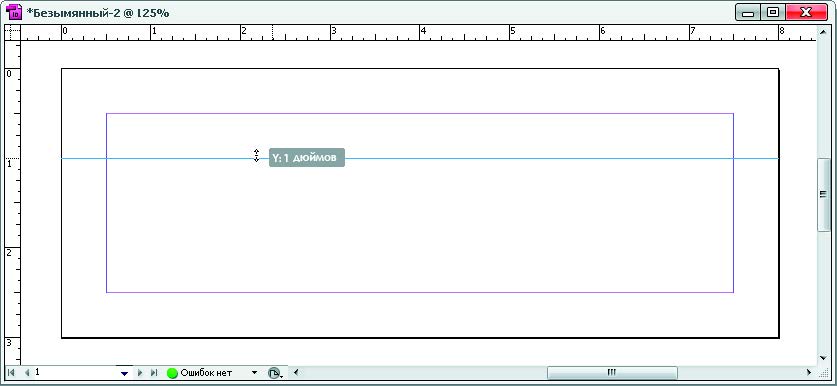Go to the next page
Viewport: 837px width, 386px height.
(140, 373)
